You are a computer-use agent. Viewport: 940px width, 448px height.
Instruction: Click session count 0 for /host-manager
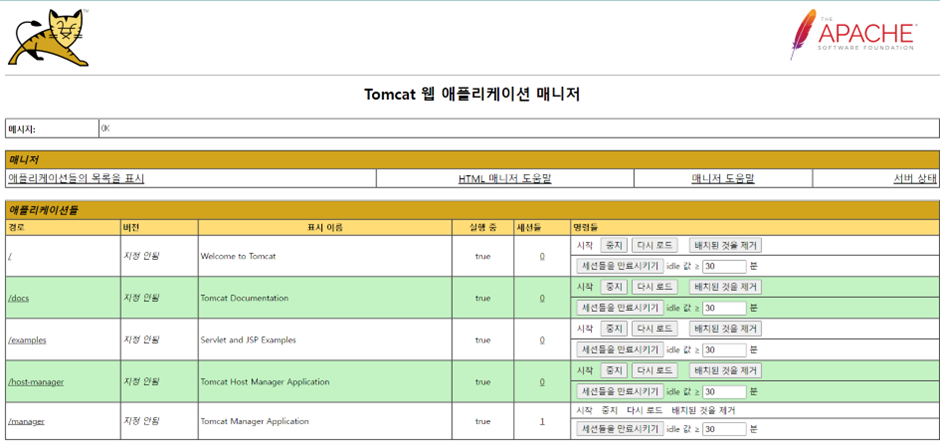pyautogui.click(x=542, y=382)
